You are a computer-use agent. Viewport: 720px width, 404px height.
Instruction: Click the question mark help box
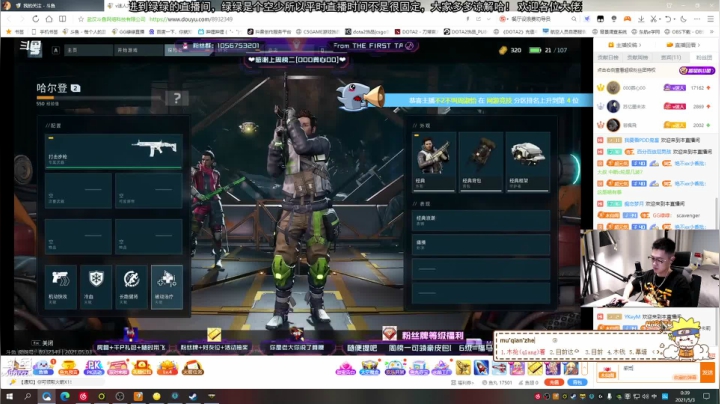coord(177,98)
